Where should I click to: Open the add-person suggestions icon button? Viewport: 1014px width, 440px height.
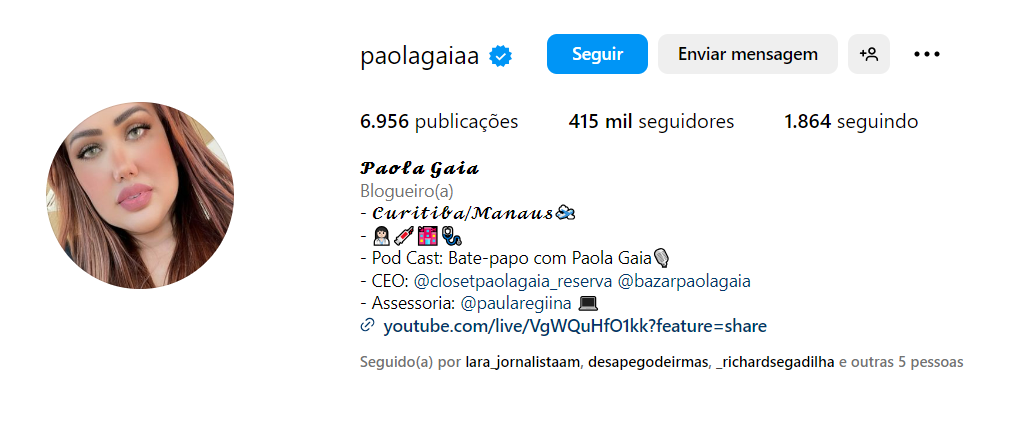[x=868, y=54]
